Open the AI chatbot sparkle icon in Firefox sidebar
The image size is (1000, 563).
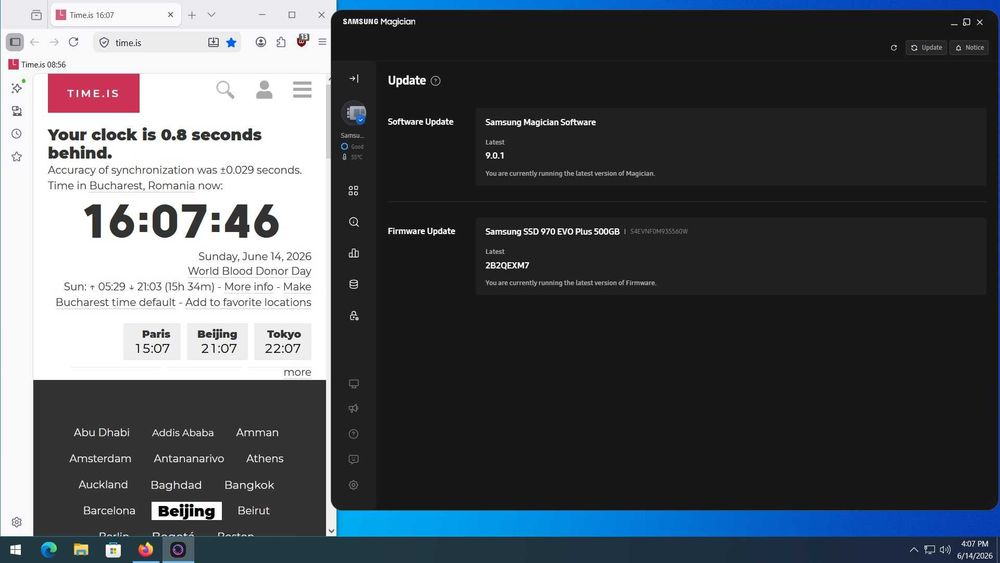pos(17,87)
